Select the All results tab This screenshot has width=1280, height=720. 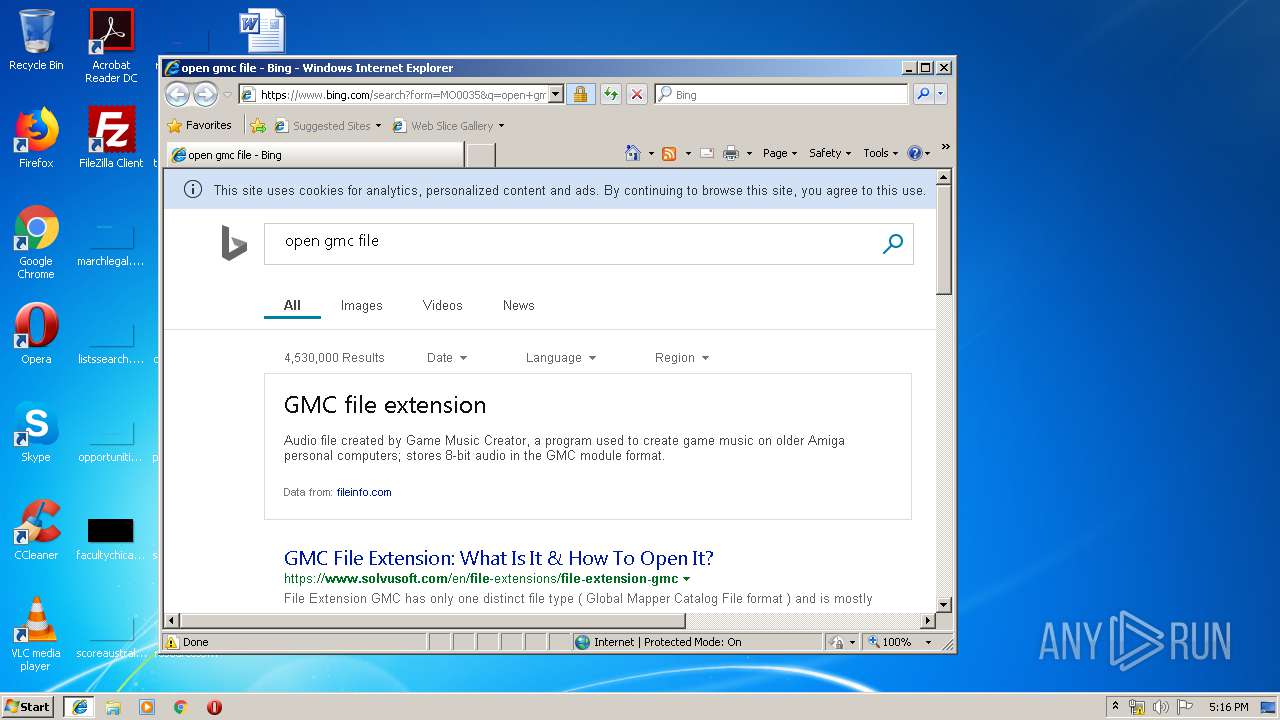click(292, 305)
